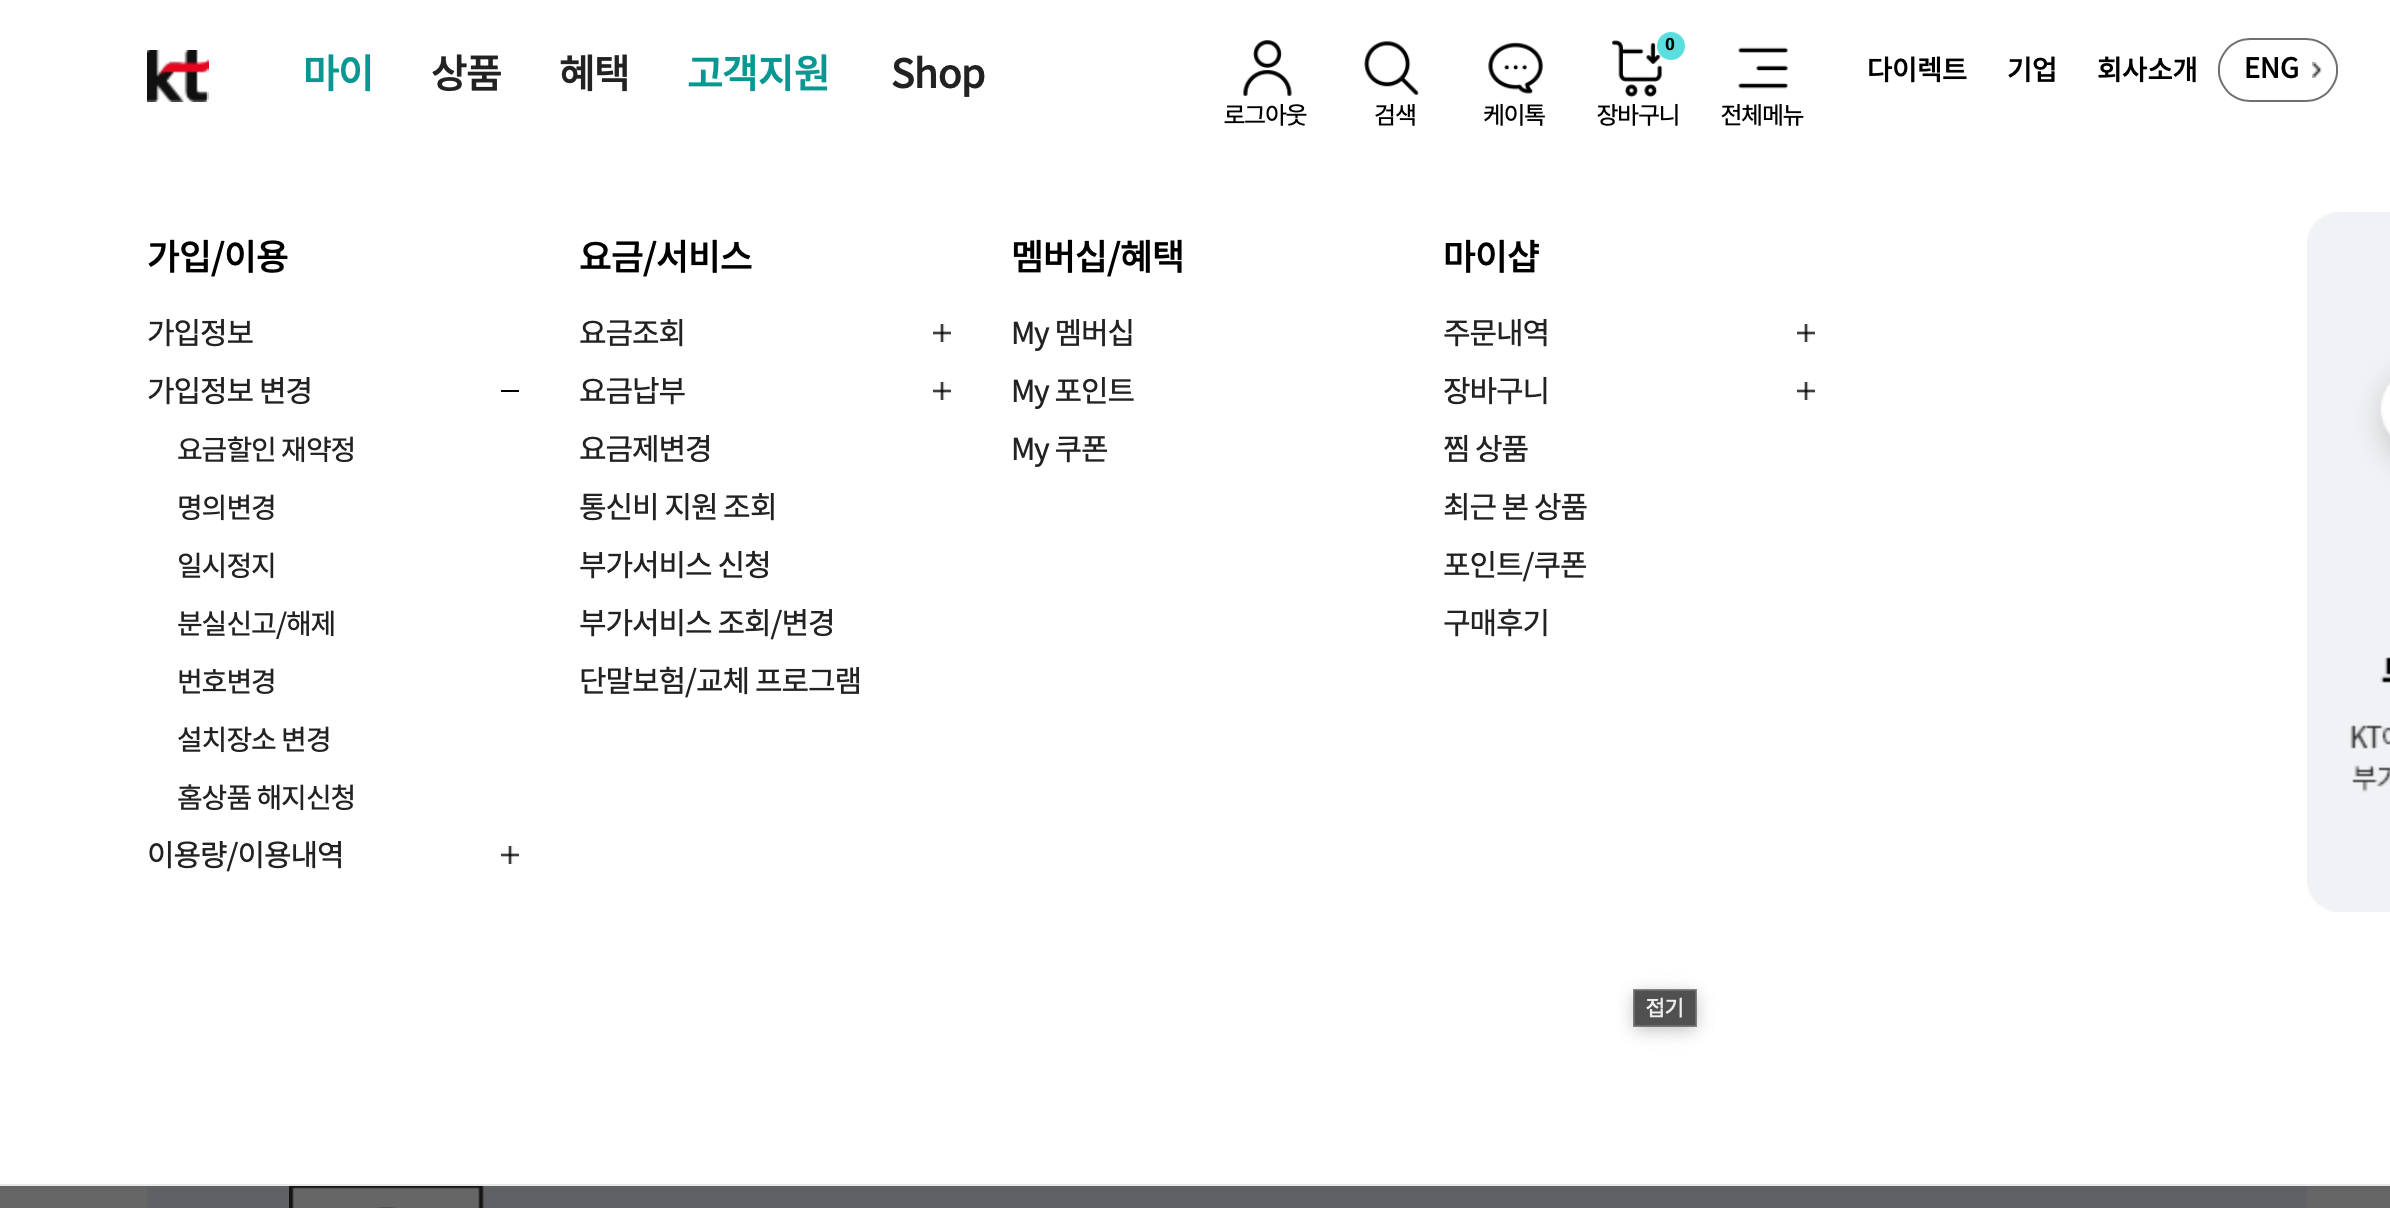Collapse the 가입정보 변경 submenu
The image size is (2390, 1208).
(510, 391)
